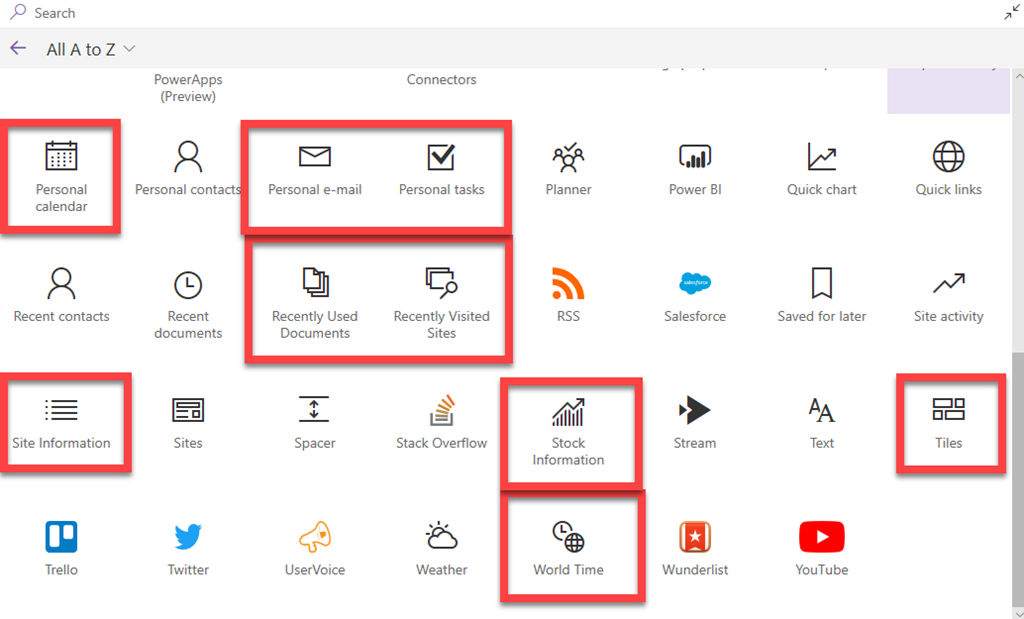This screenshot has height=619, width=1024.
Task: Select the Tiles web part
Action: (x=948, y=423)
